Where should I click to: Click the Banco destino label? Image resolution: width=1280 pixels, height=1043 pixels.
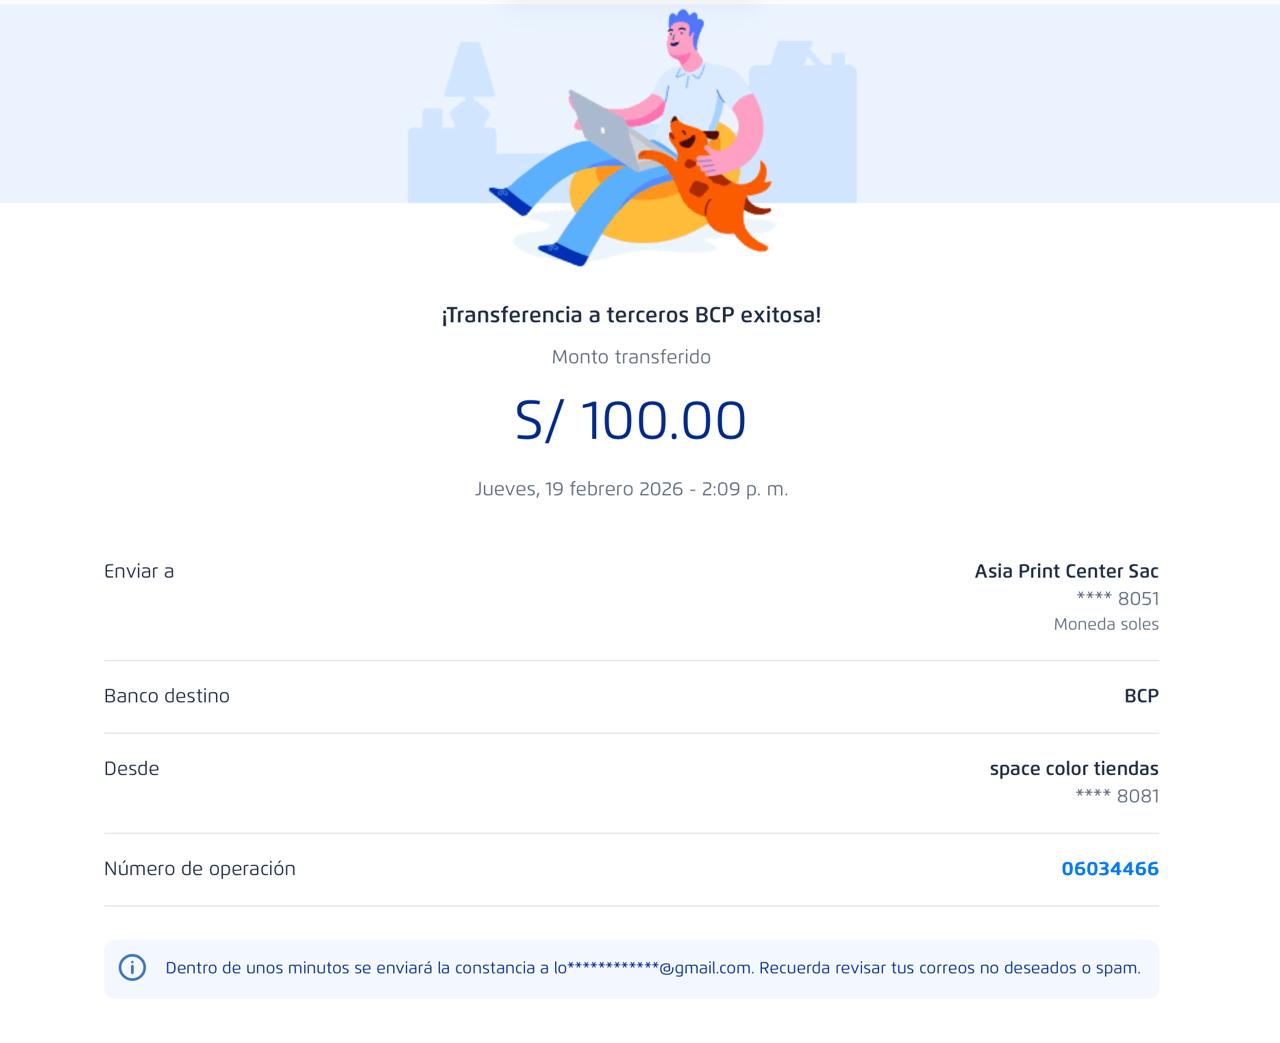tap(167, 696)
